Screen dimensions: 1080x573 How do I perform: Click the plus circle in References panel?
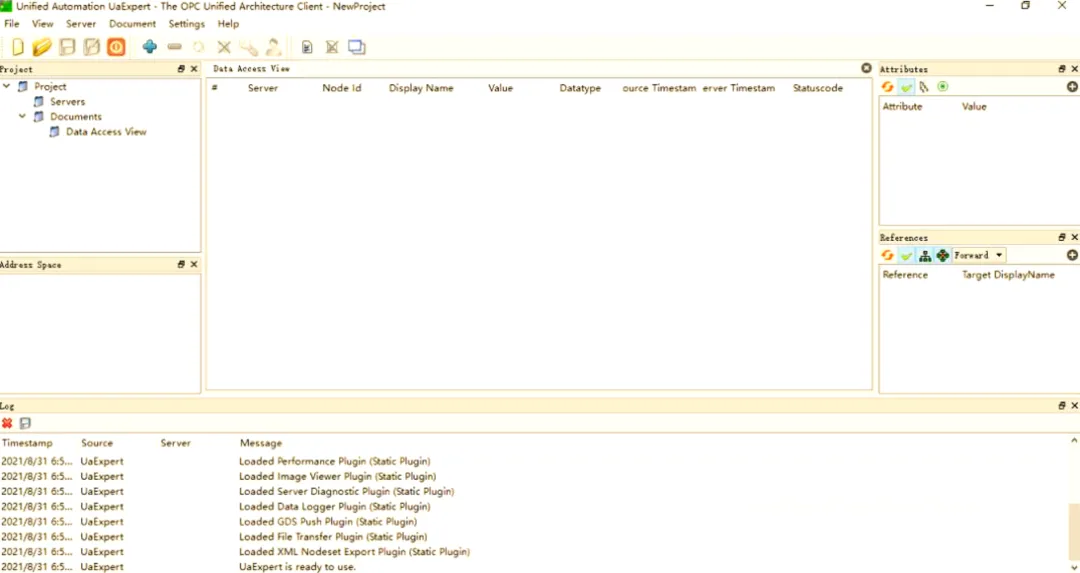1072,256
